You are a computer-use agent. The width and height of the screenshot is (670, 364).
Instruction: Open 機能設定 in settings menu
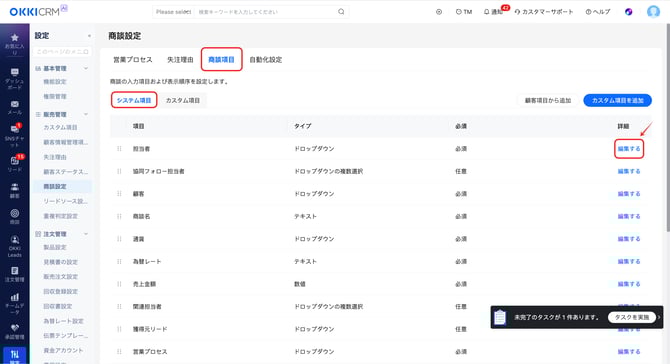pos(55,82)
